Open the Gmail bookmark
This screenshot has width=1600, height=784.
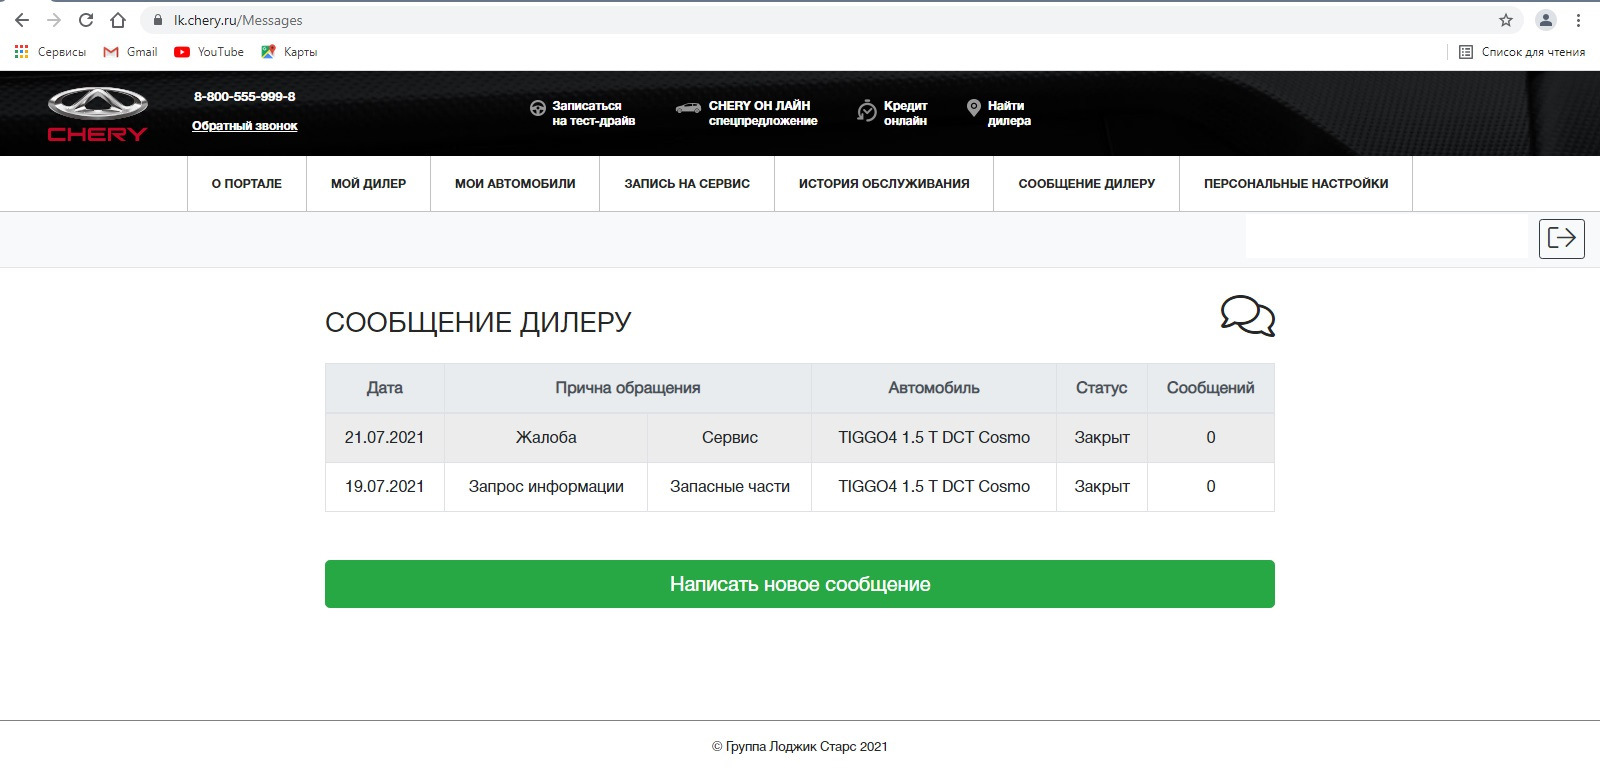tap(130, 52)
